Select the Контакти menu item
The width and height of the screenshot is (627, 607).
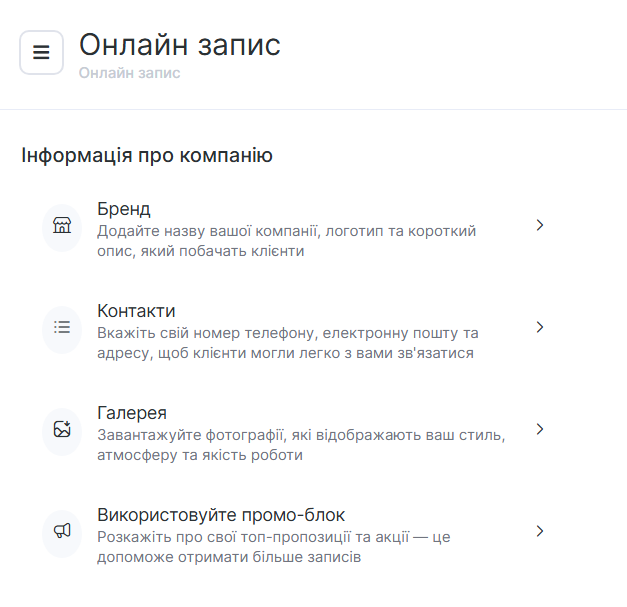[137, 311]
